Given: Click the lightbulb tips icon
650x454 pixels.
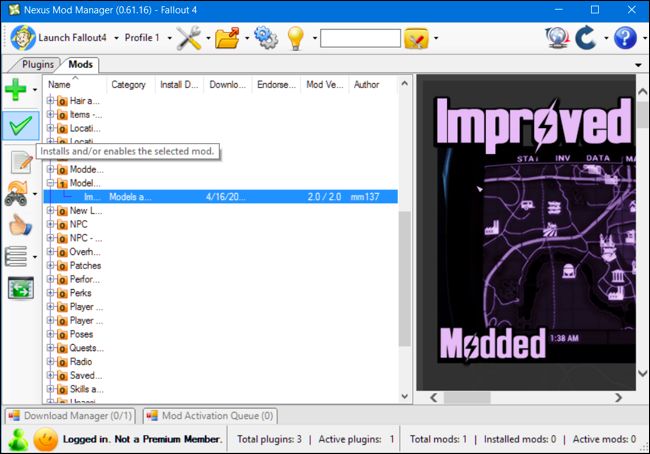Looking at the screenshot, I should (x=296, y=38).
